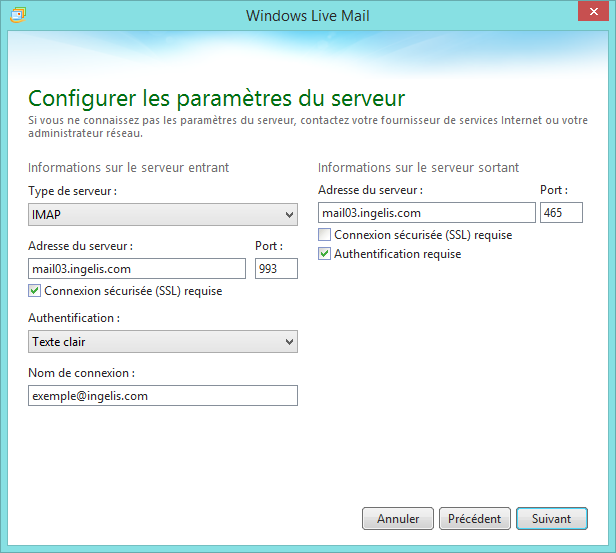The width and height of the screenshot is (616, 553).
Task: Click the 'Nom de connexion :' label
Action: click(81, 373)
